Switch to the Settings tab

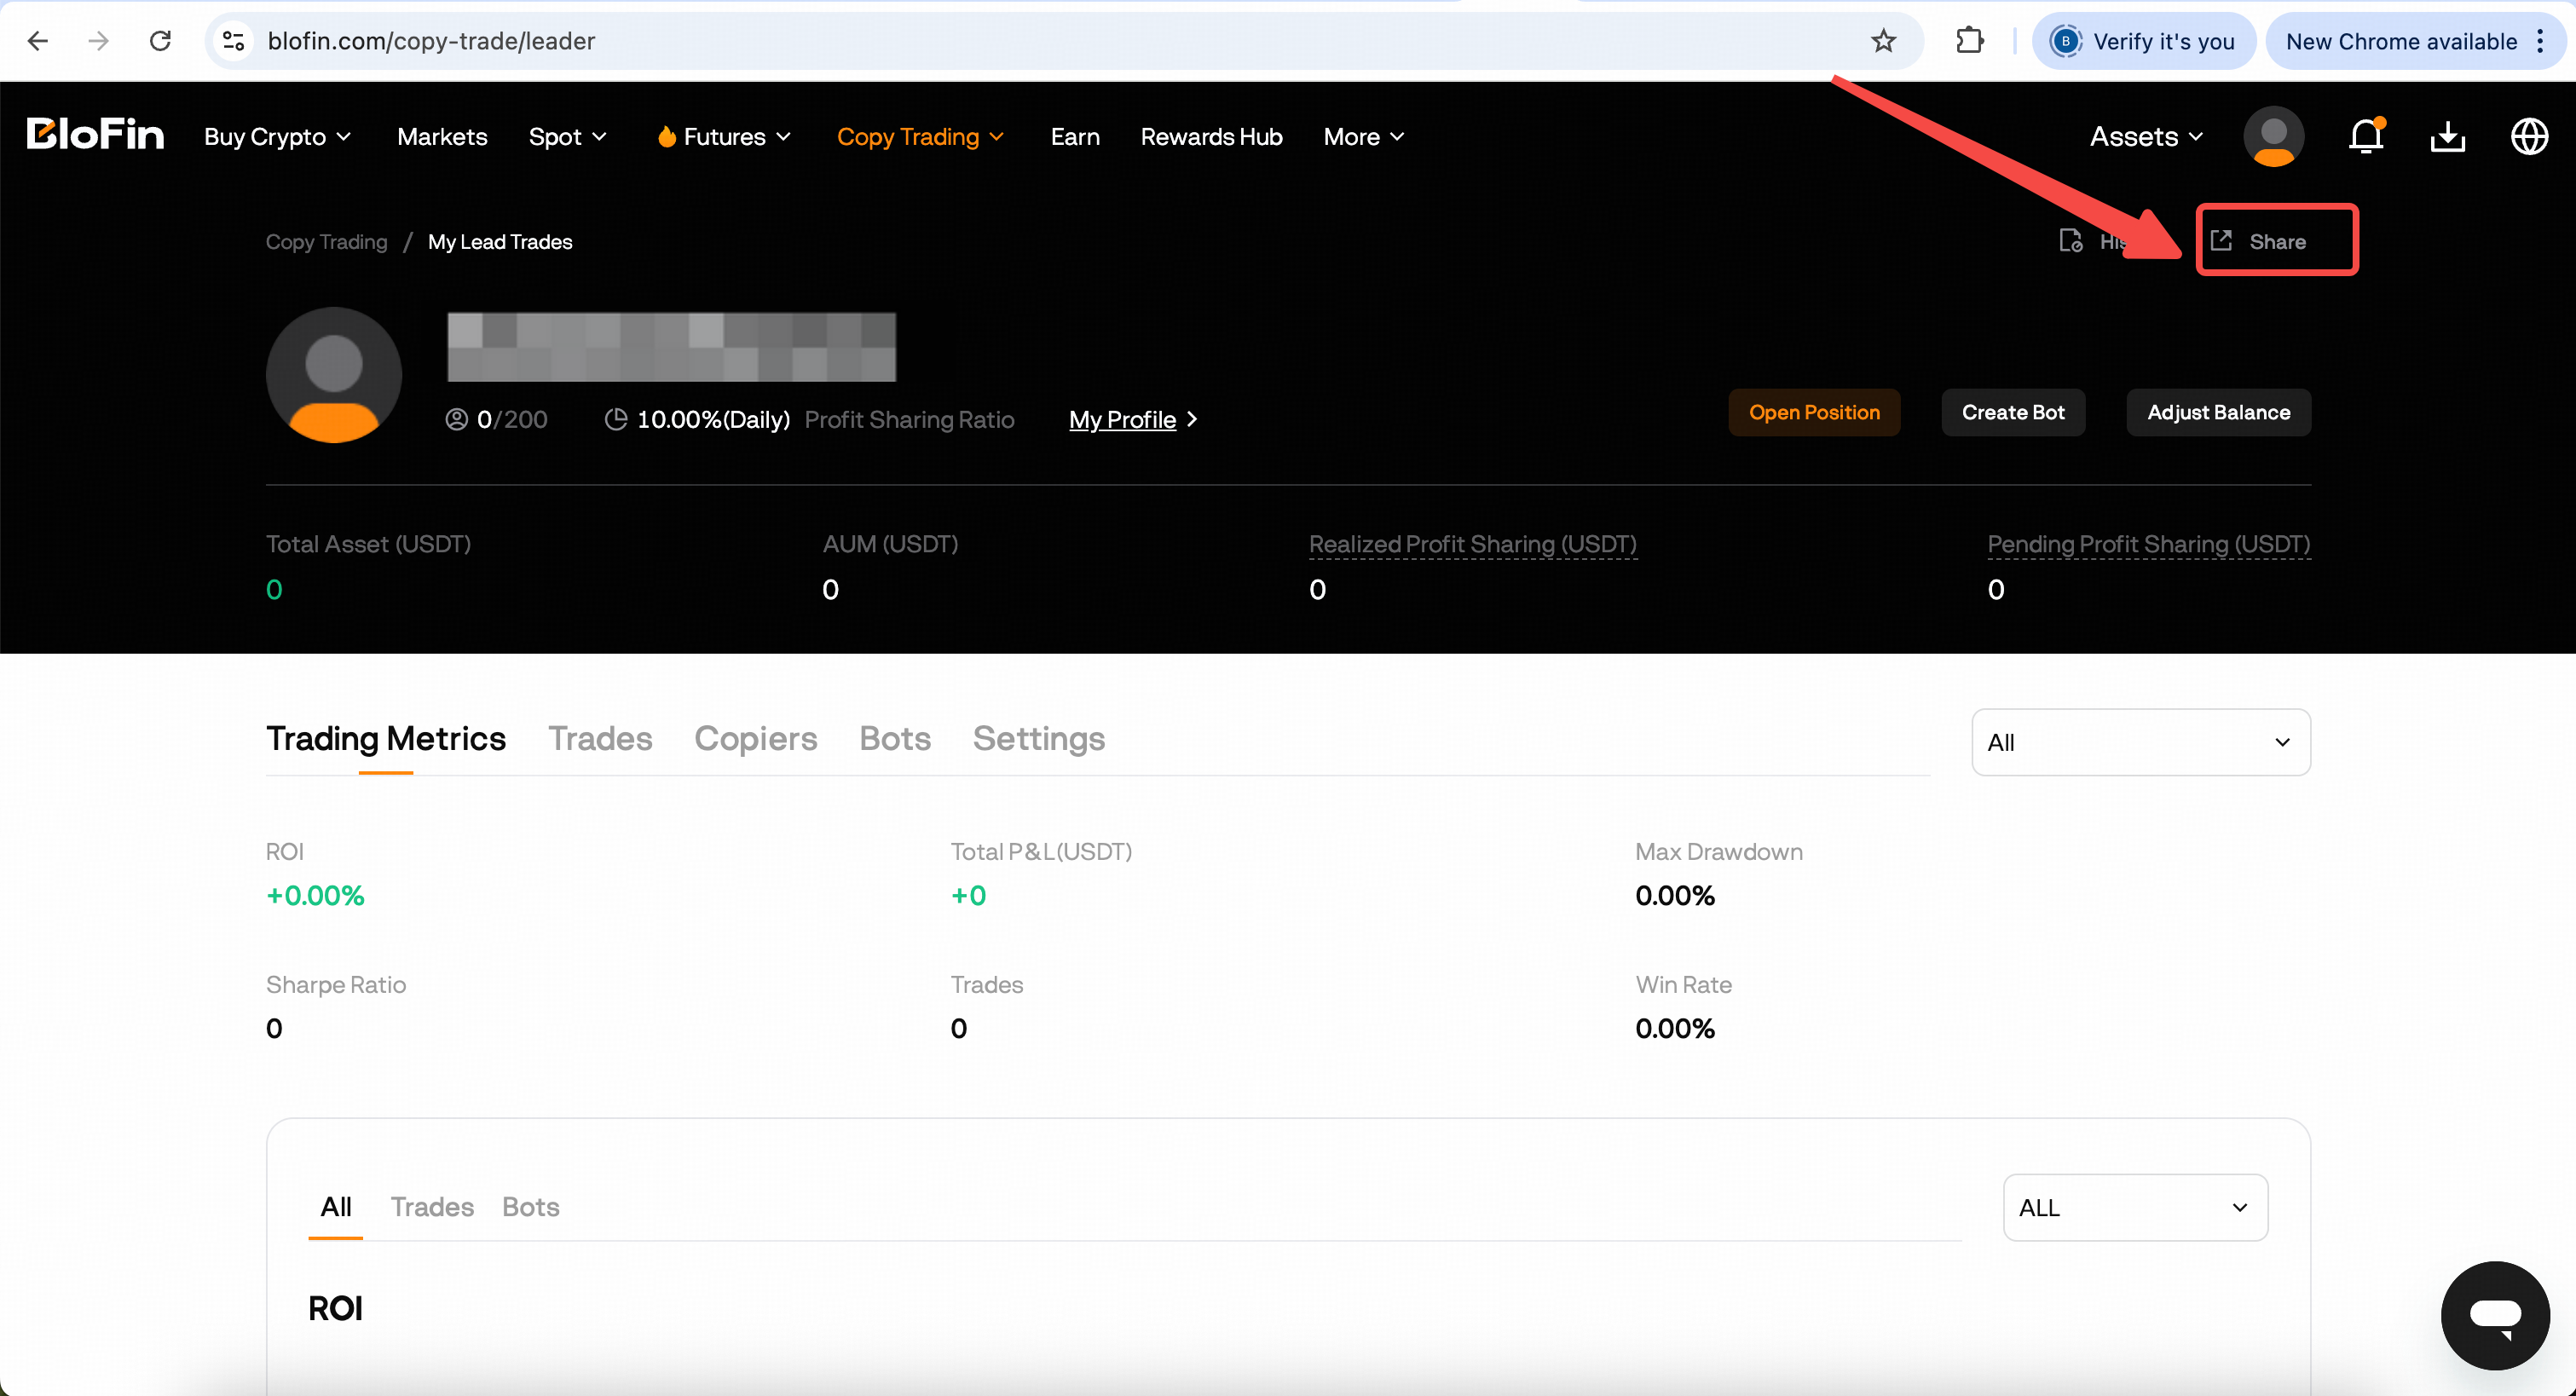(x=1039, y=739)
